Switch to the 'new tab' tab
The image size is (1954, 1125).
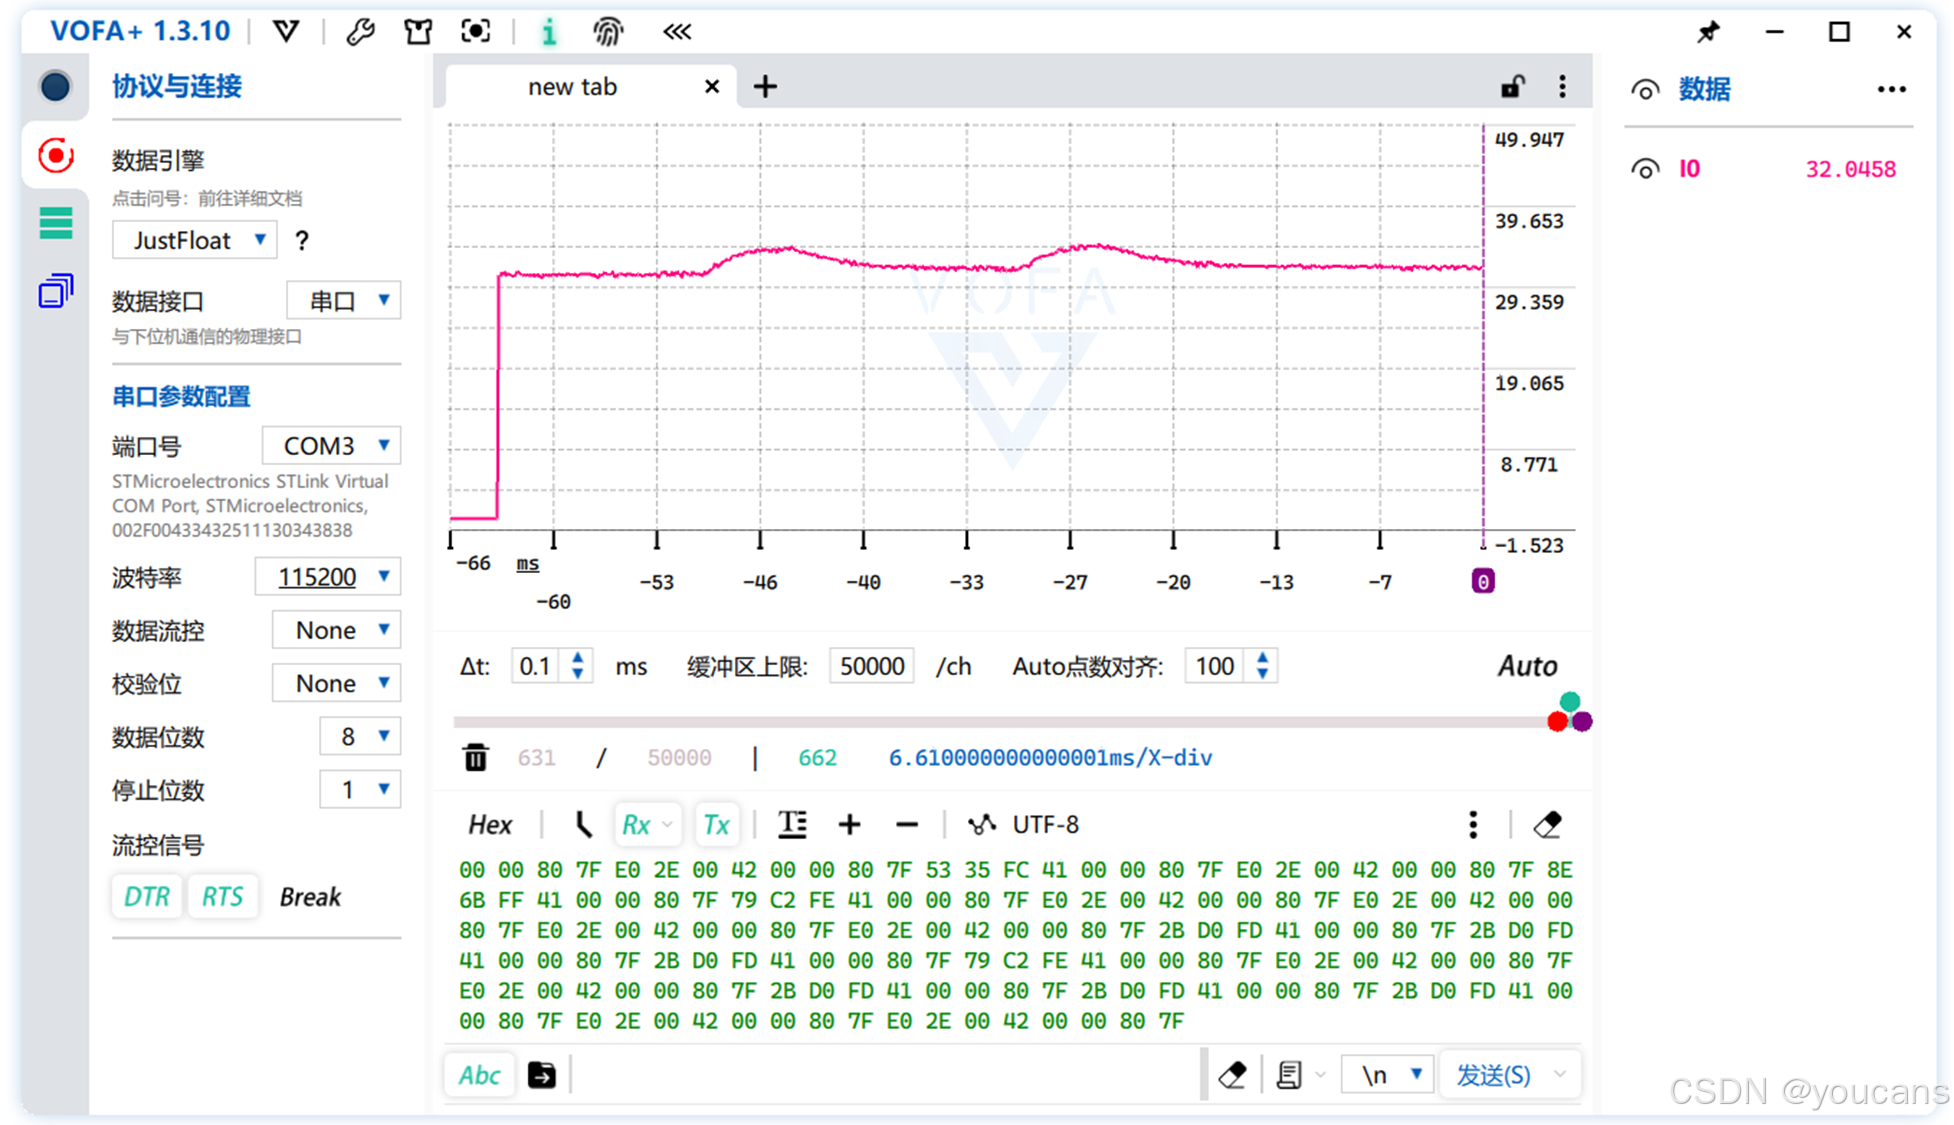pyautogui.click(x=572, y=87)
